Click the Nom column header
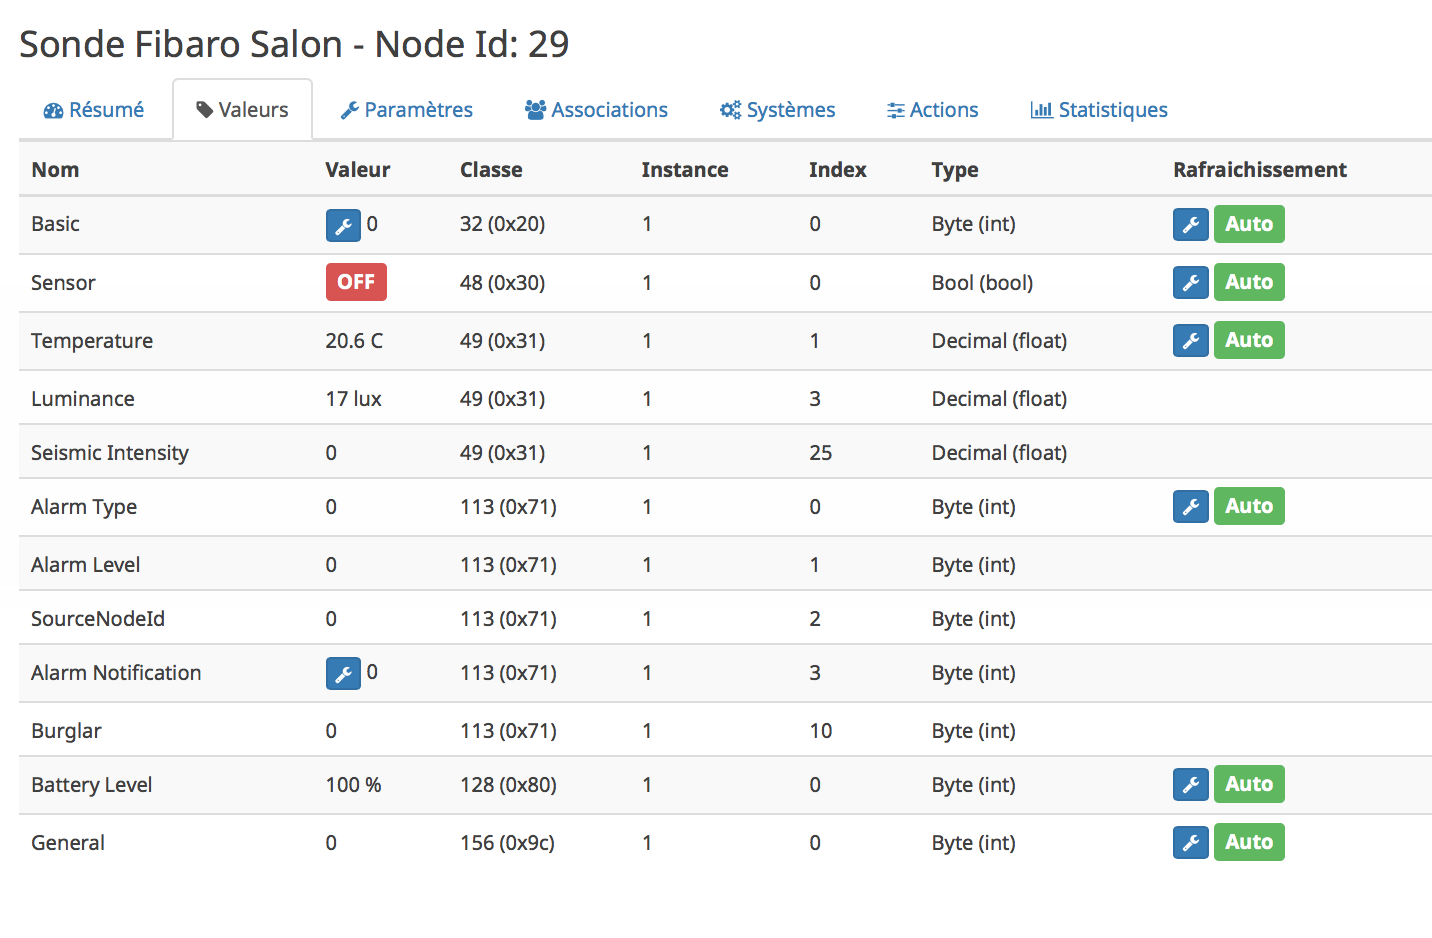 (55, 170)
